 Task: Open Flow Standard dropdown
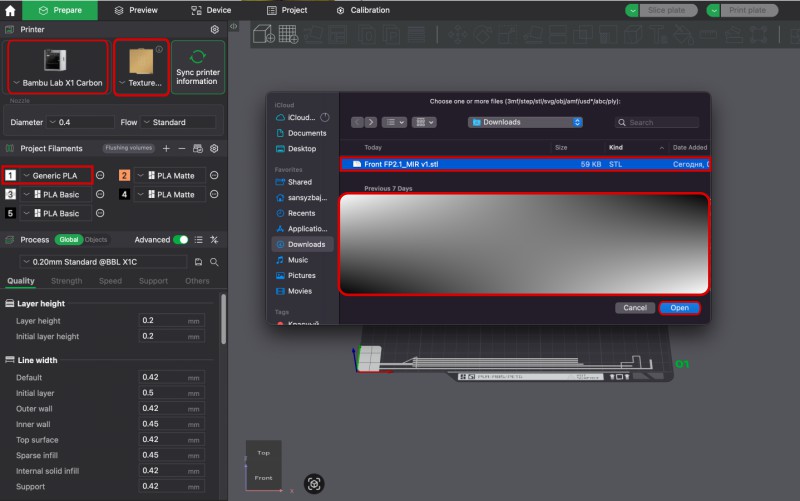coord(180,122)
